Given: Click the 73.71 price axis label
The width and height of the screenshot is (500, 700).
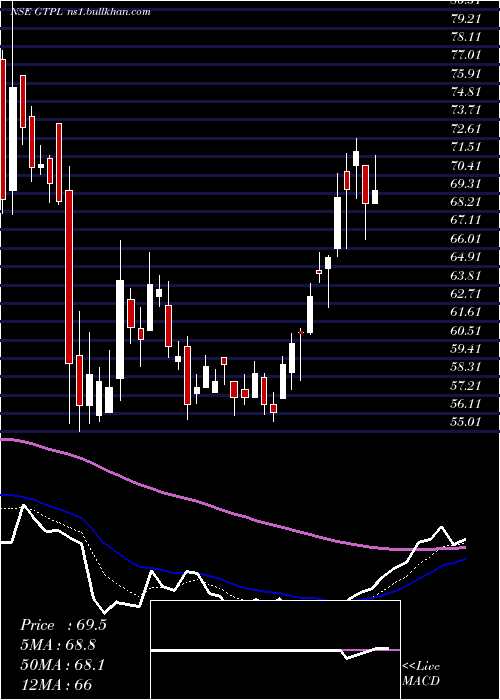Looking at the screenshot, I should coord(466,110).
